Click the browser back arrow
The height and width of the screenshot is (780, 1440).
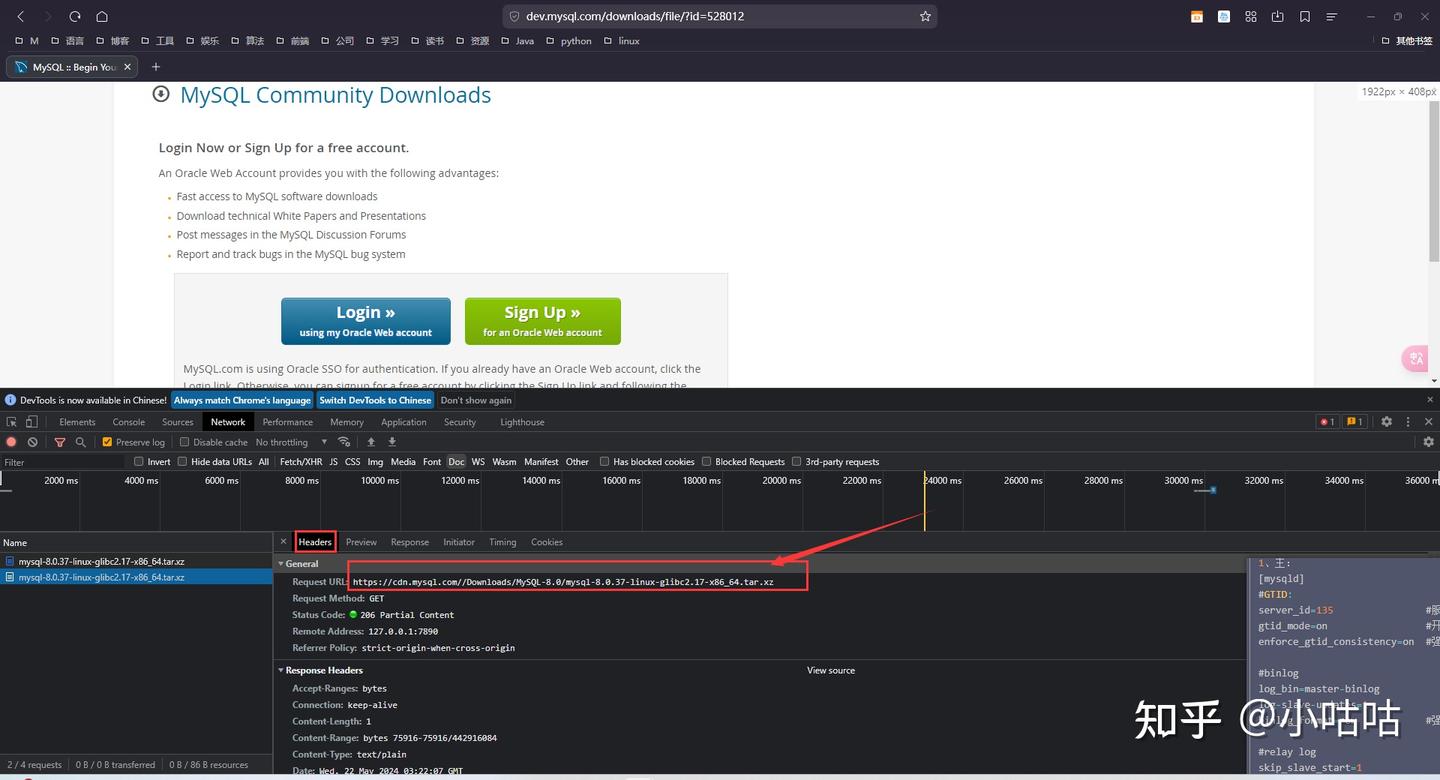click(x=20, y=16)
